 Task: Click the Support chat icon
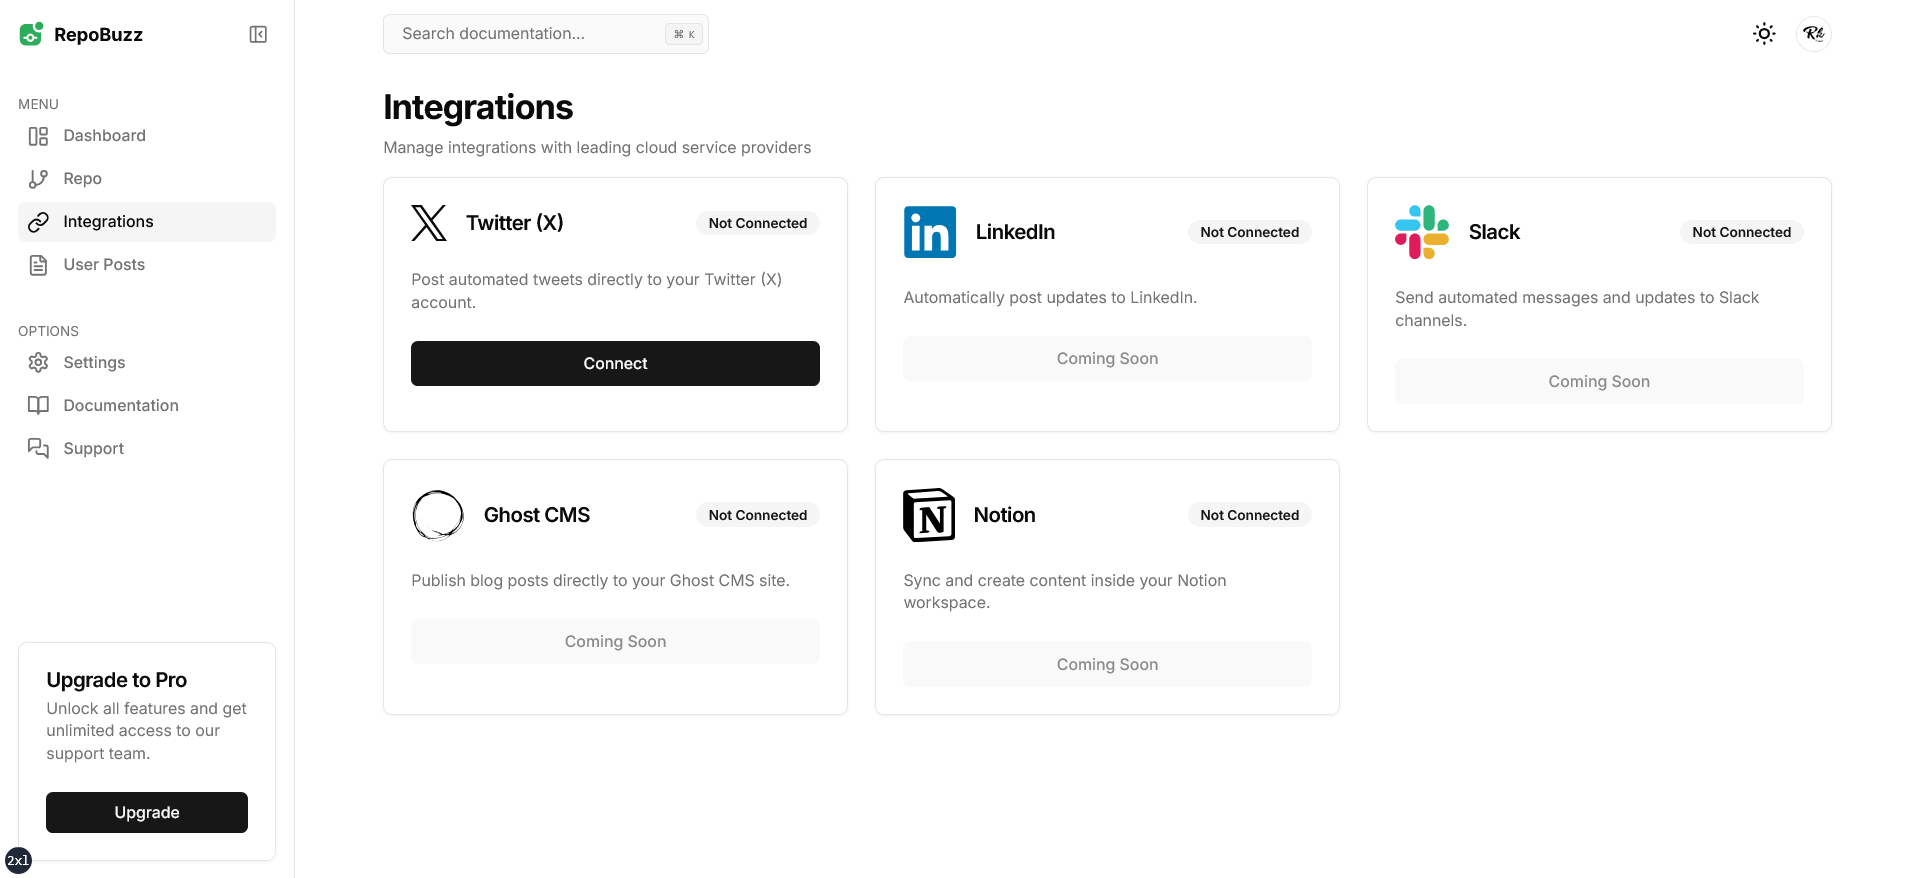tap(38, 449)
